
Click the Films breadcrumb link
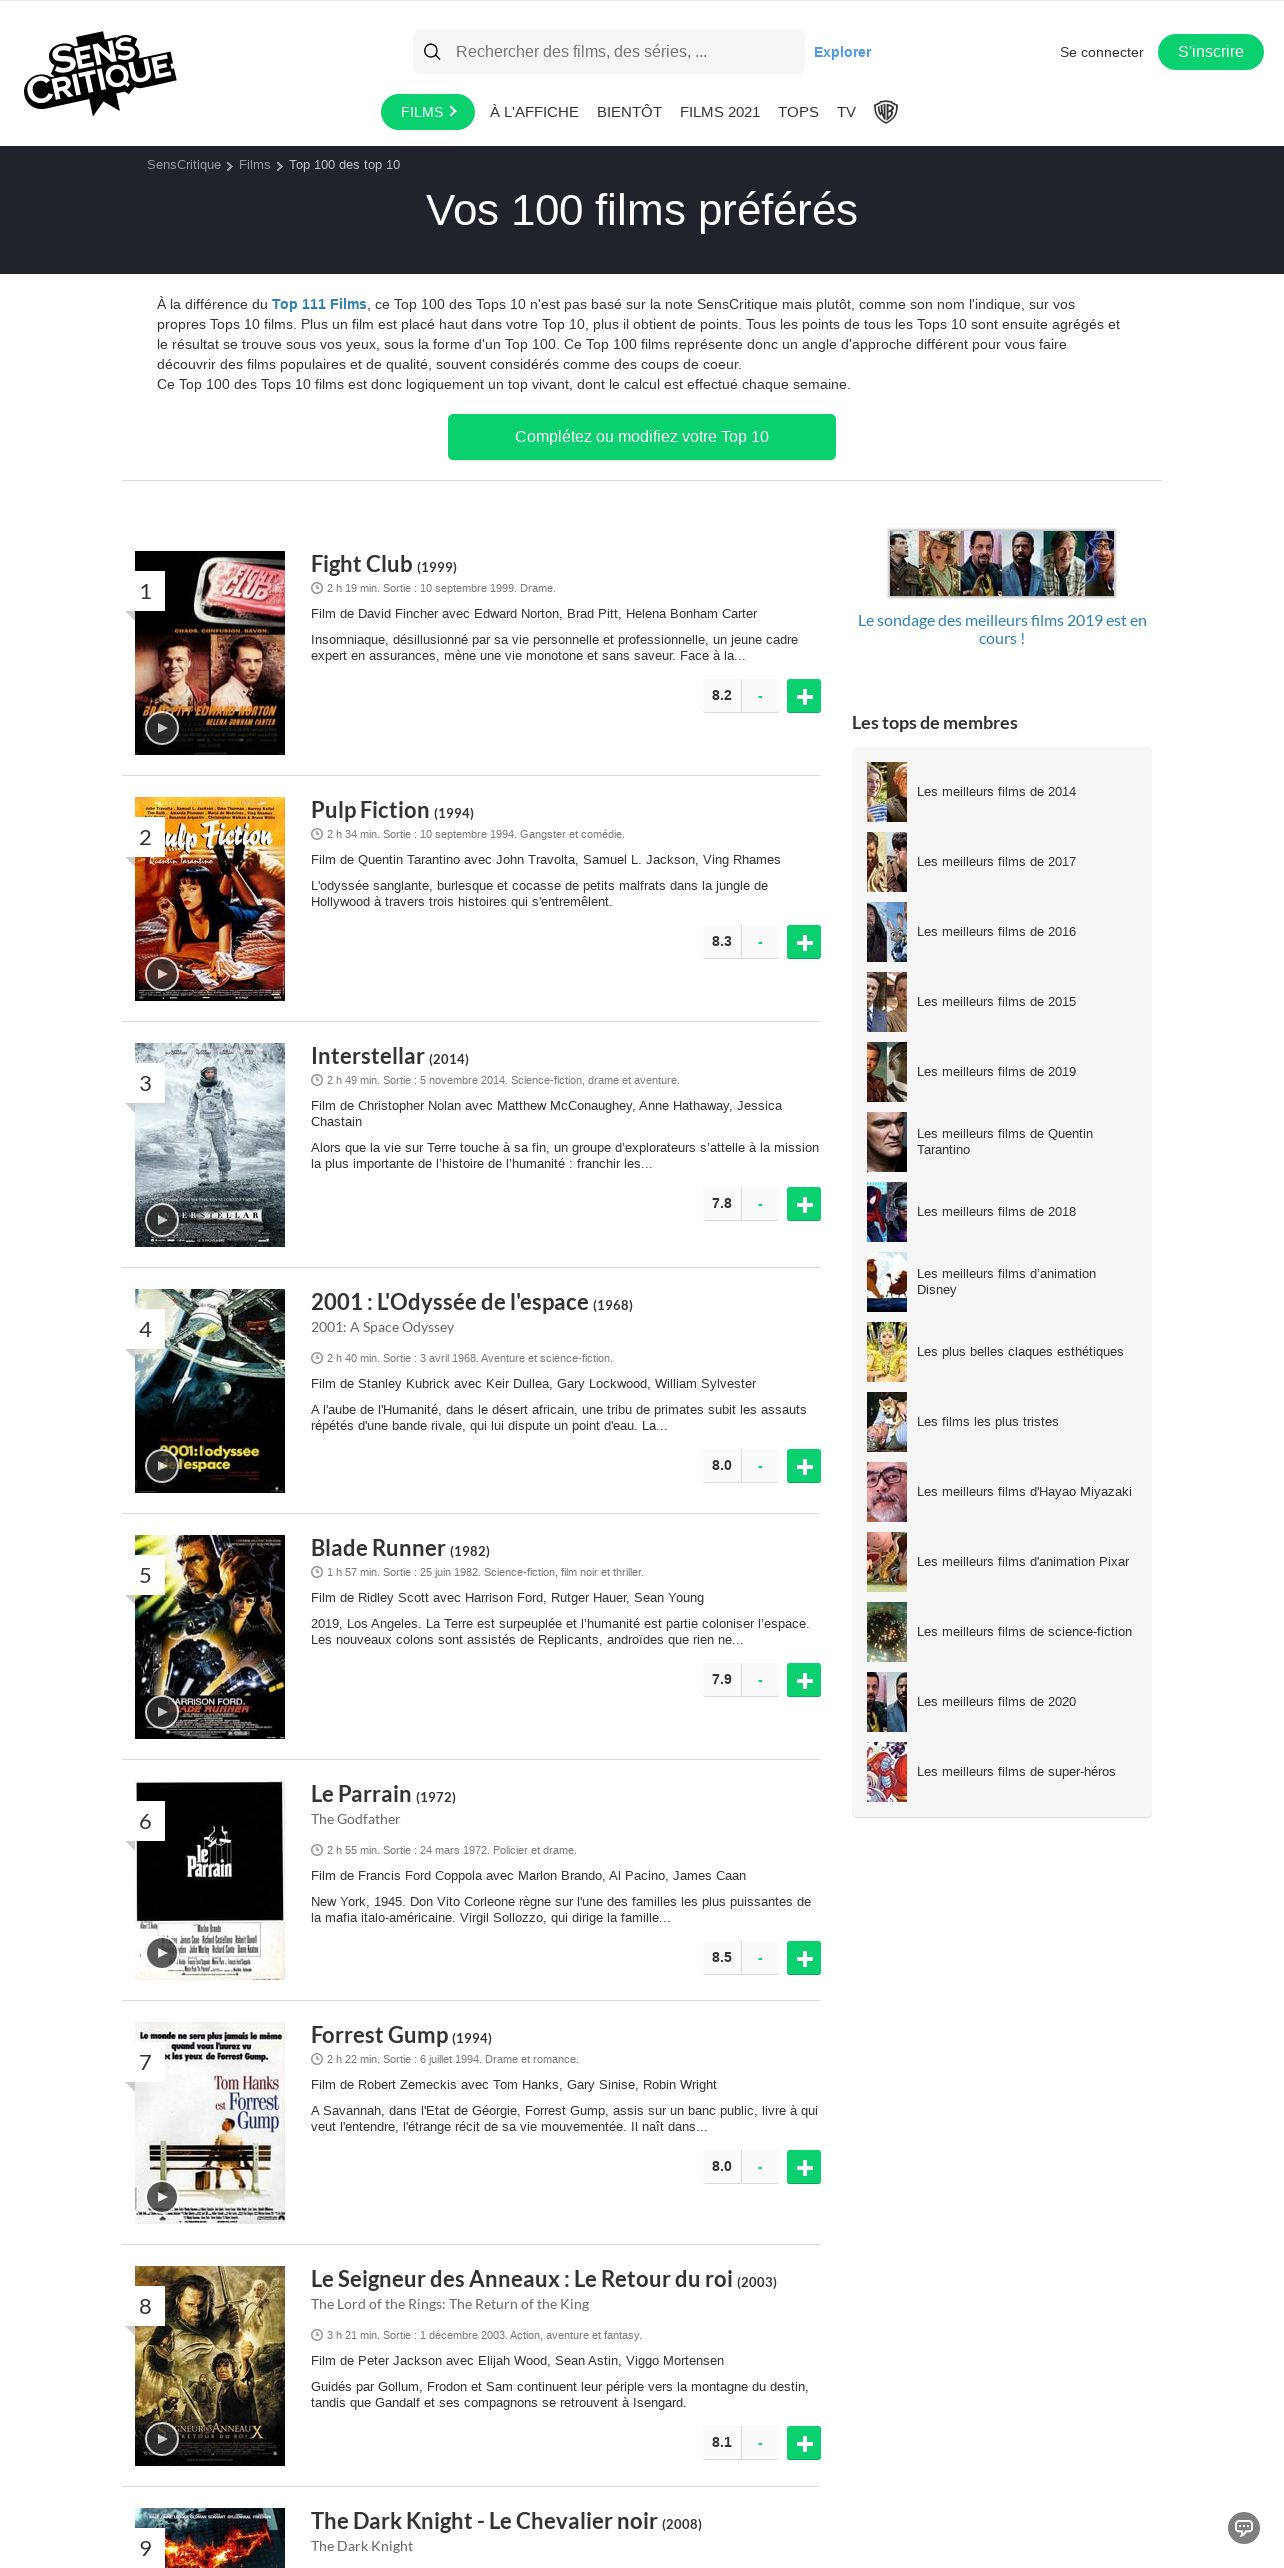[x=254, y=165]
